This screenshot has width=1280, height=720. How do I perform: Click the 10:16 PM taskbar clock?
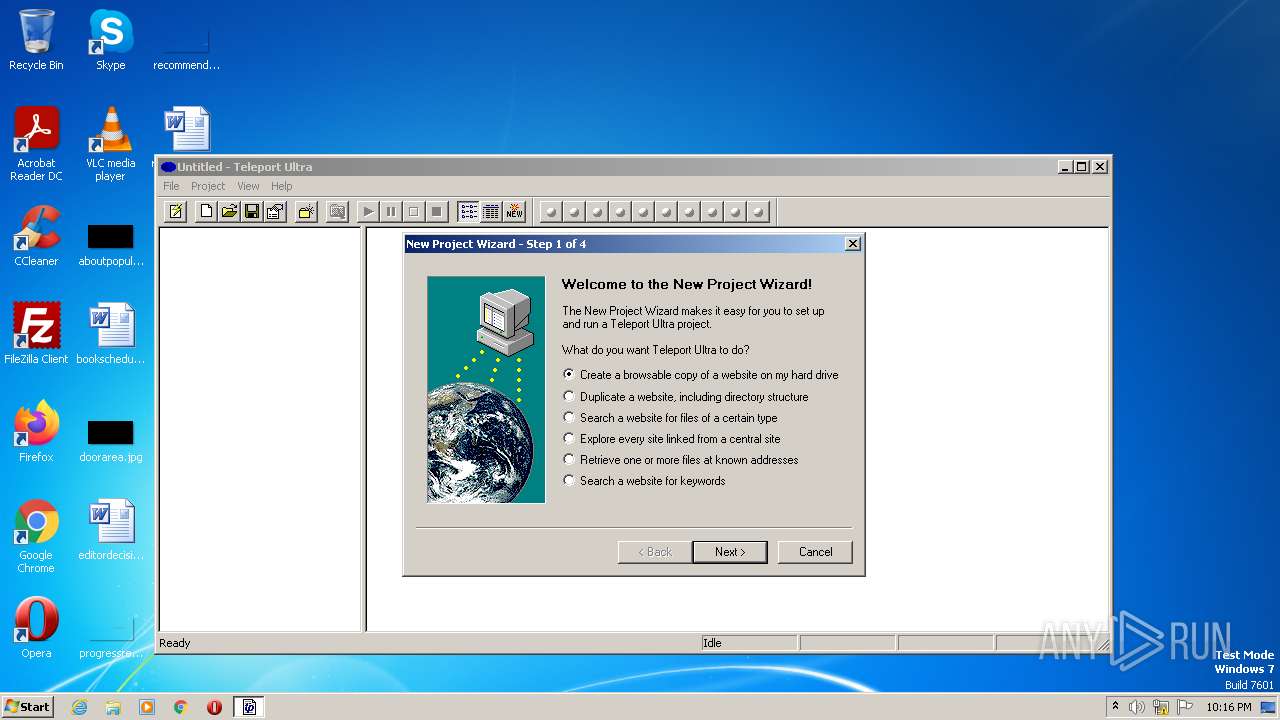pyautogui.click(x=1229, y=707)
